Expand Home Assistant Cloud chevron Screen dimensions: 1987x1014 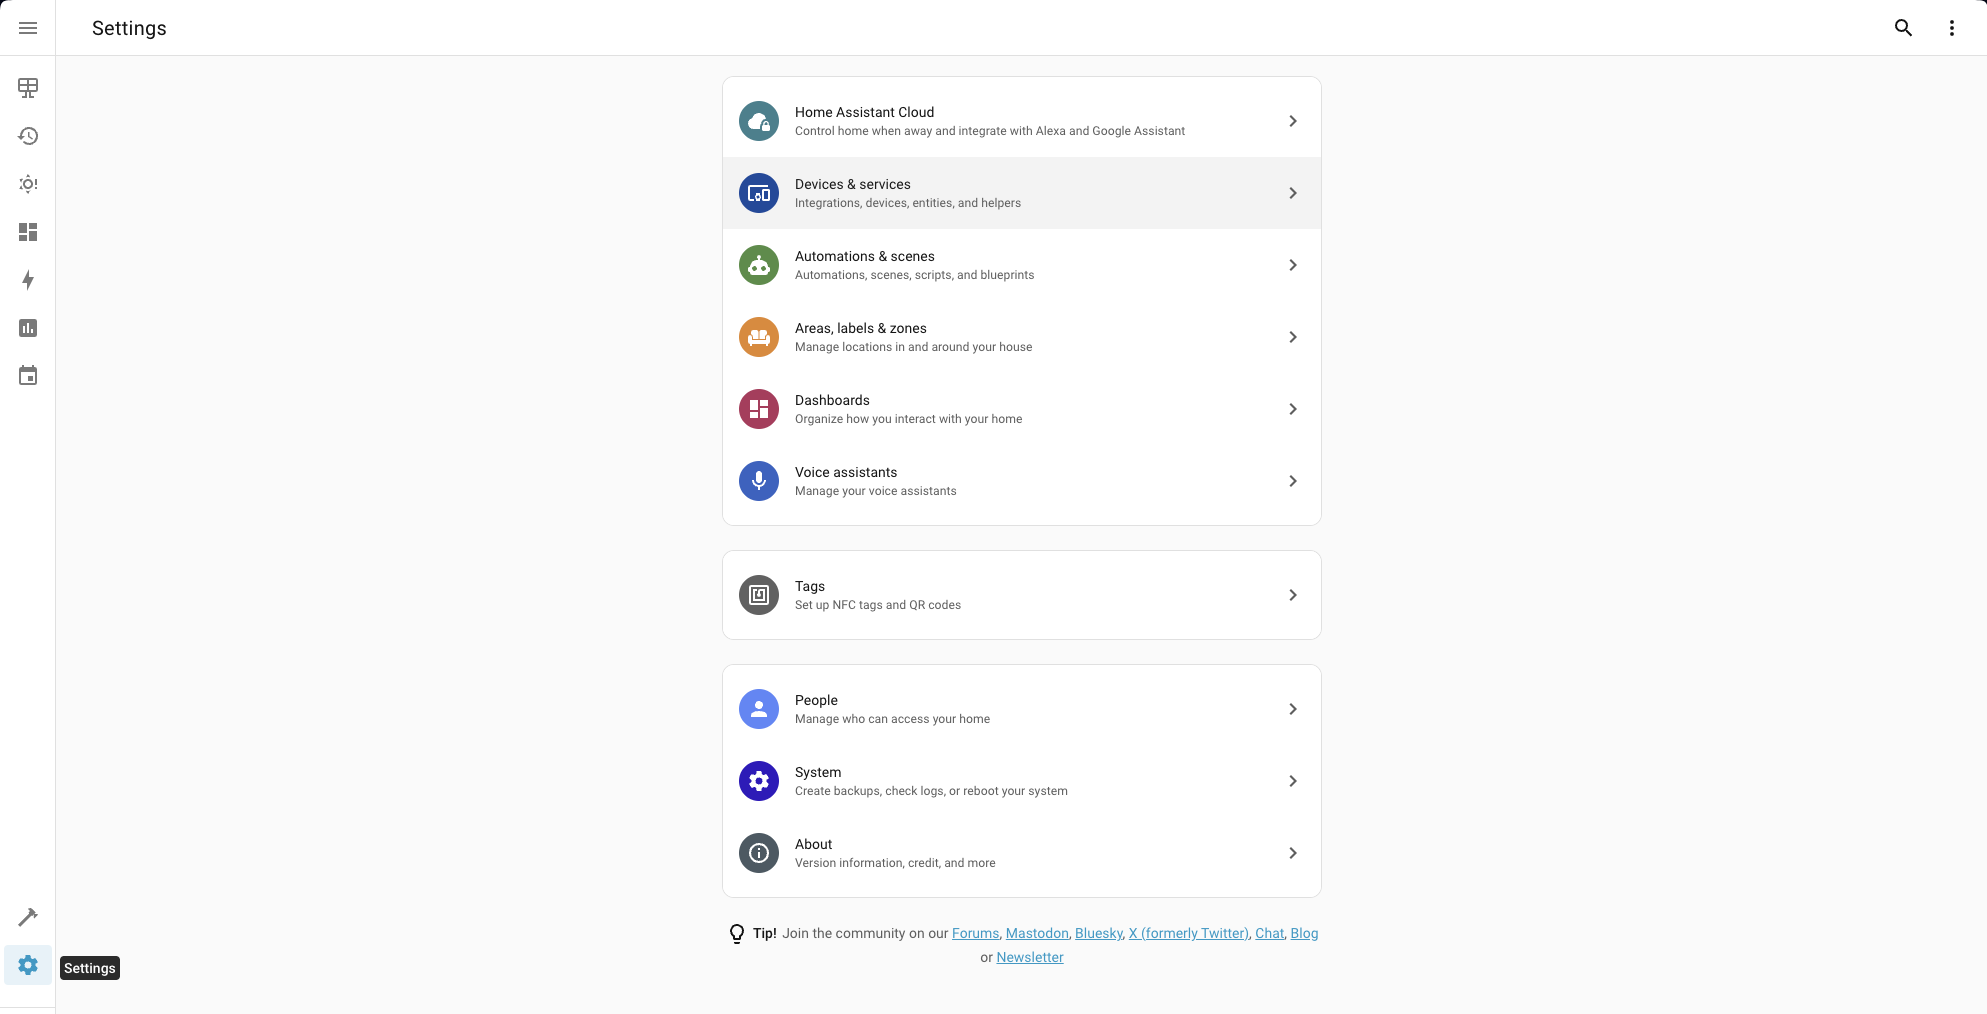[1293, 121]
